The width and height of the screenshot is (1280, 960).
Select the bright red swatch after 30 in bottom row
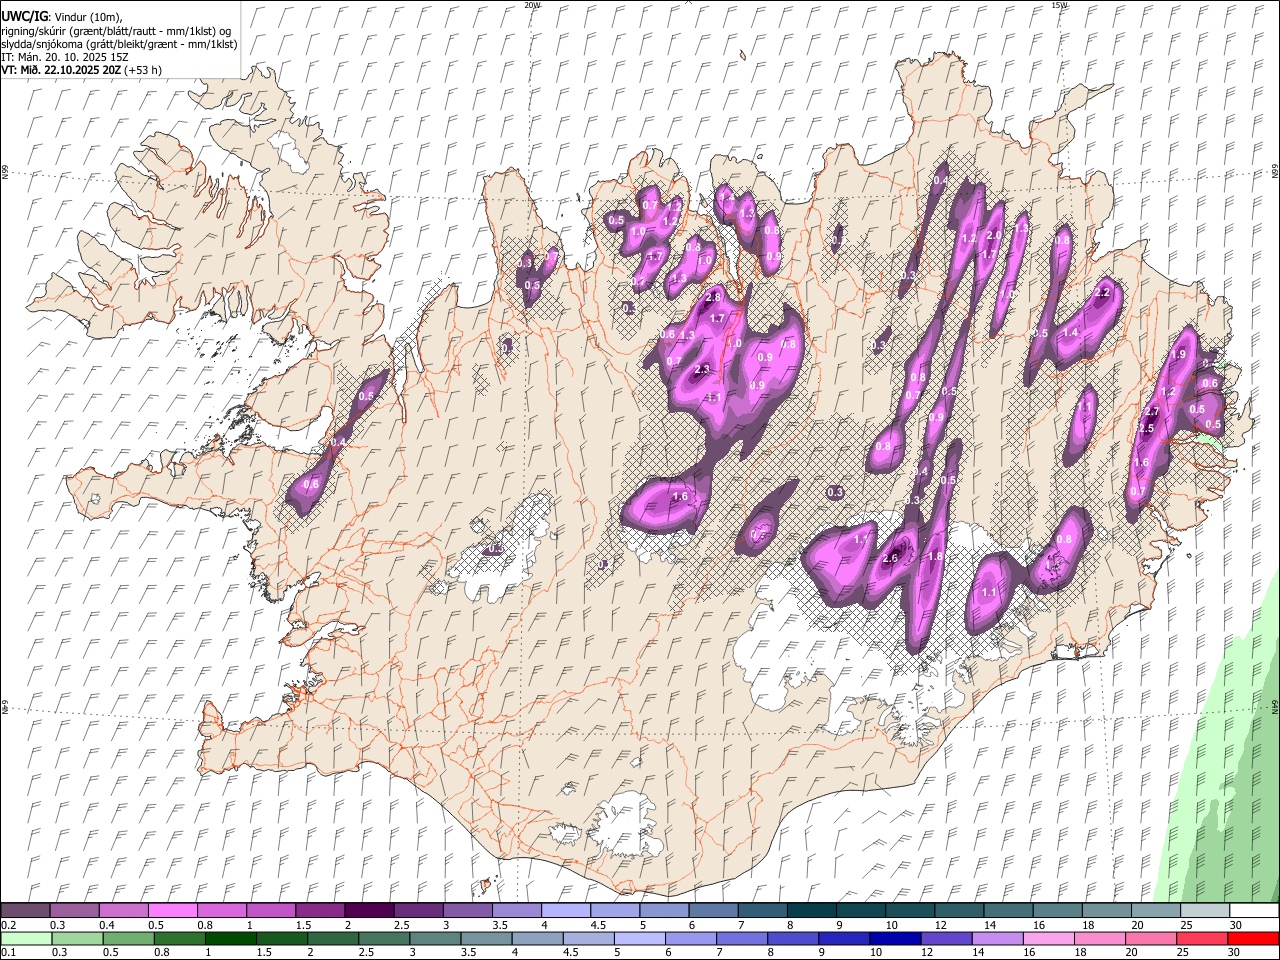[1252, 939]
